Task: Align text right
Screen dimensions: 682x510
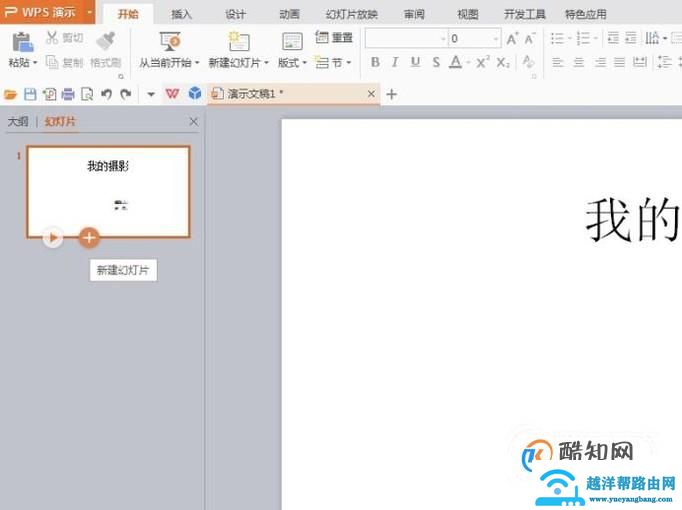Action: tap(600, 63)
